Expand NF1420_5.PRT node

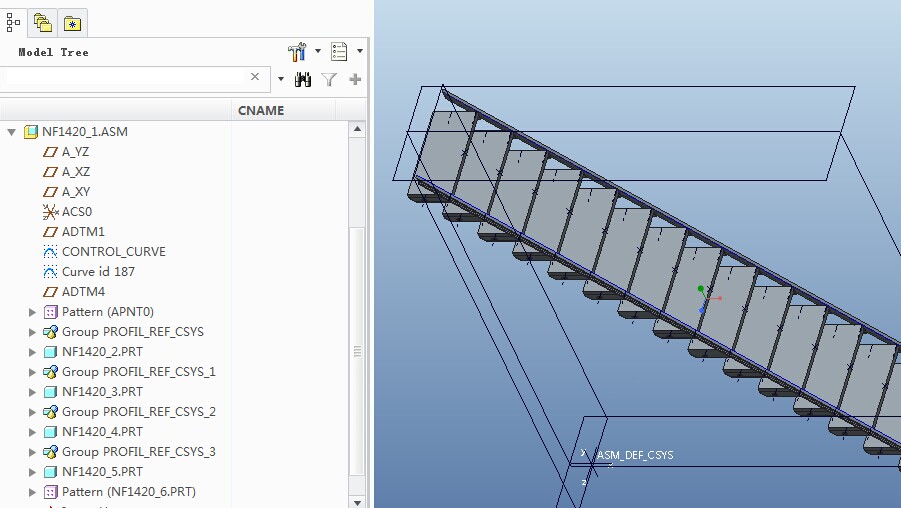33,472
